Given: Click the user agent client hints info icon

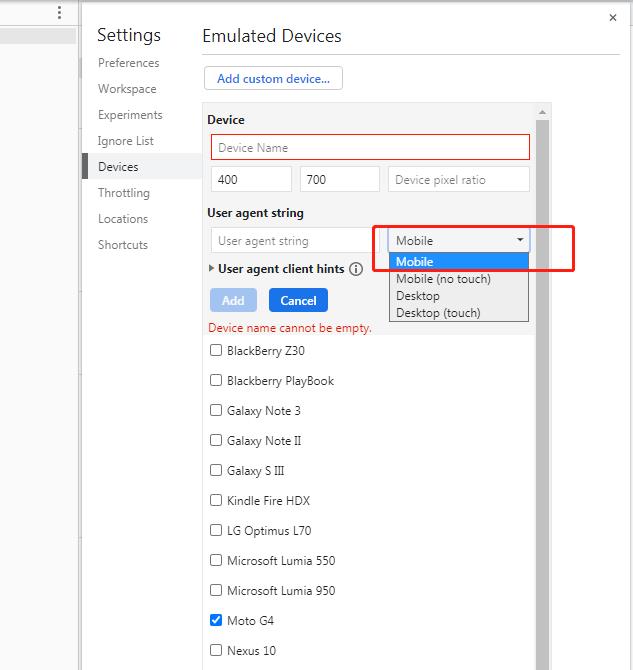Looking at the screenshot, I should coord(356,269).
